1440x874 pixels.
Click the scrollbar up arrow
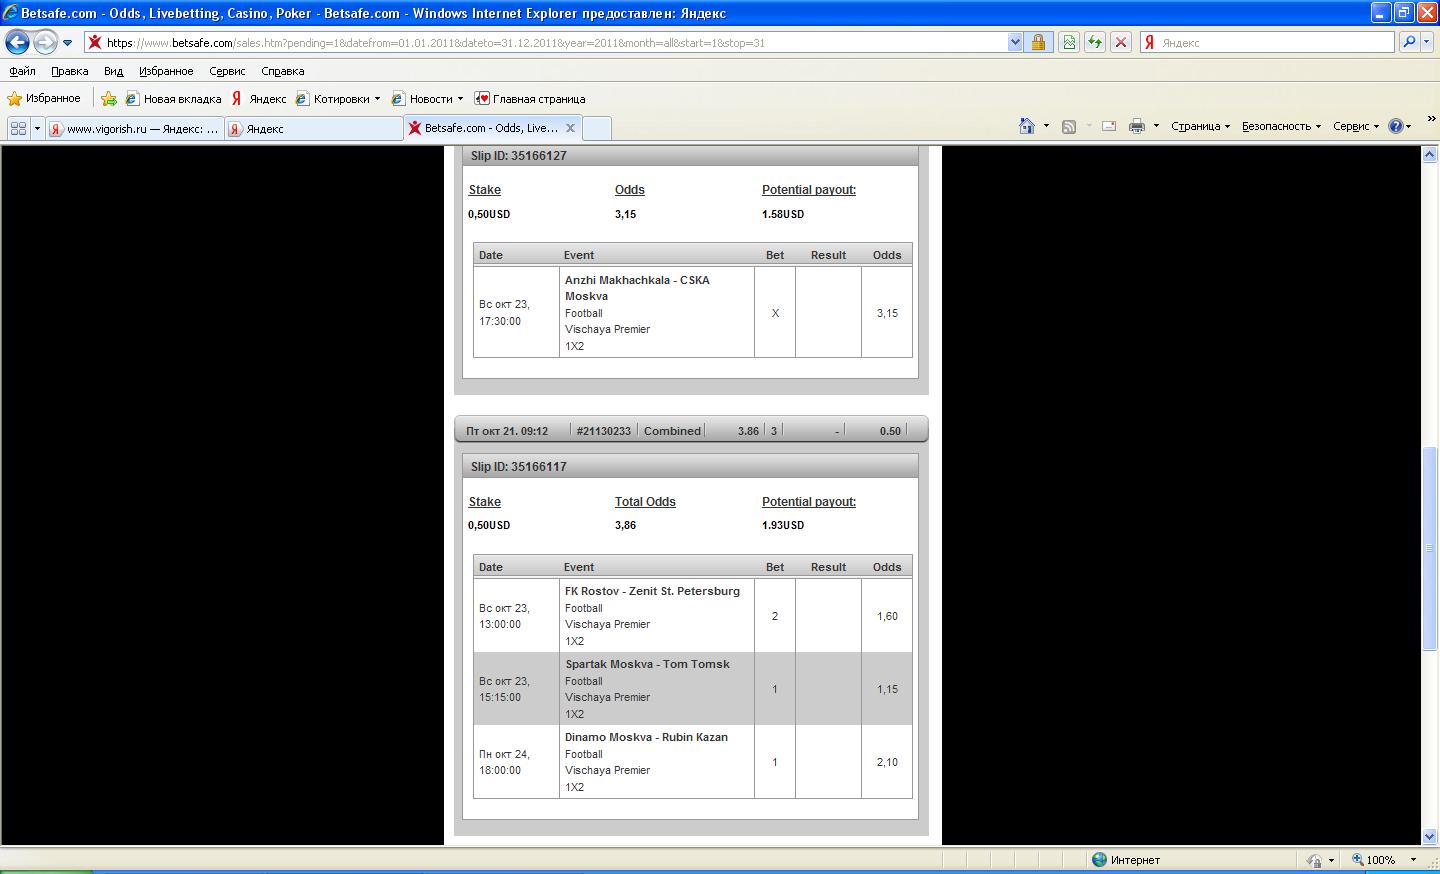pyautogui.click(x=1429, y=155)
